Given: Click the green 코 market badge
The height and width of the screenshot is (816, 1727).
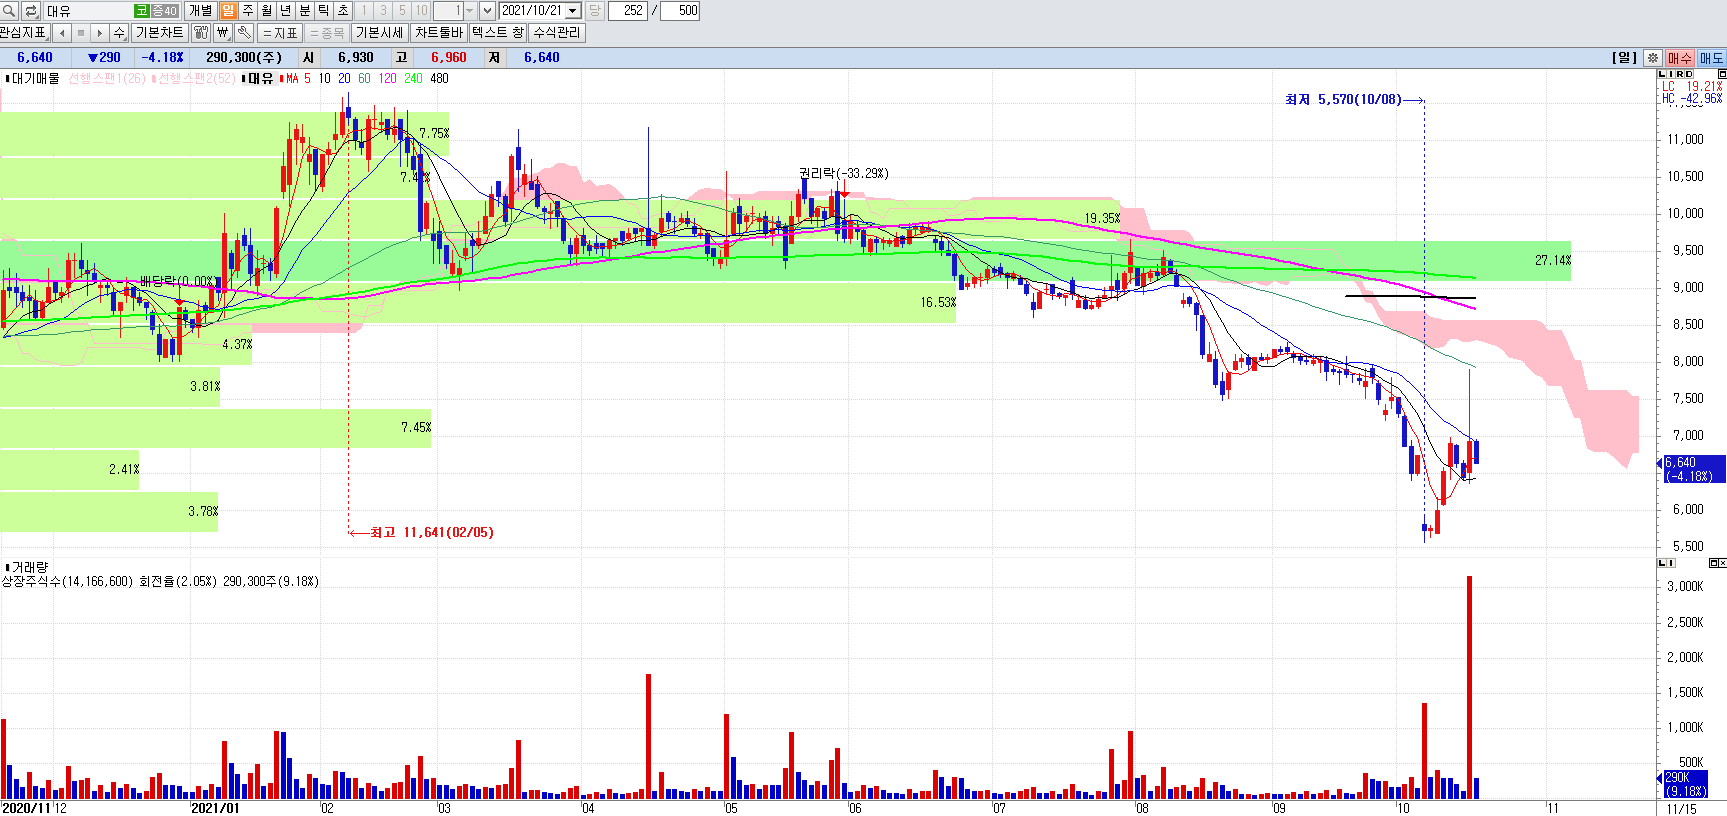Looking at the screenshot, I should click(x=142, y=10).
